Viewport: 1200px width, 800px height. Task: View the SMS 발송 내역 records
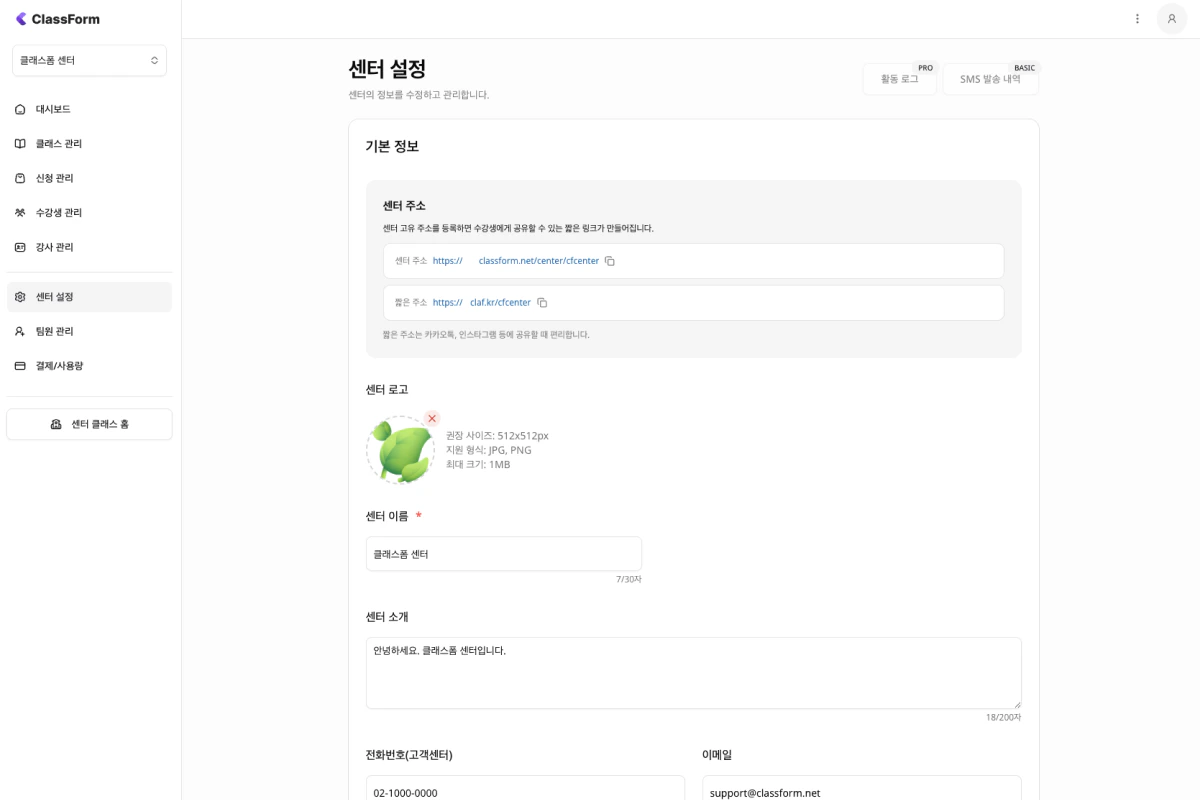pos(990,79)
